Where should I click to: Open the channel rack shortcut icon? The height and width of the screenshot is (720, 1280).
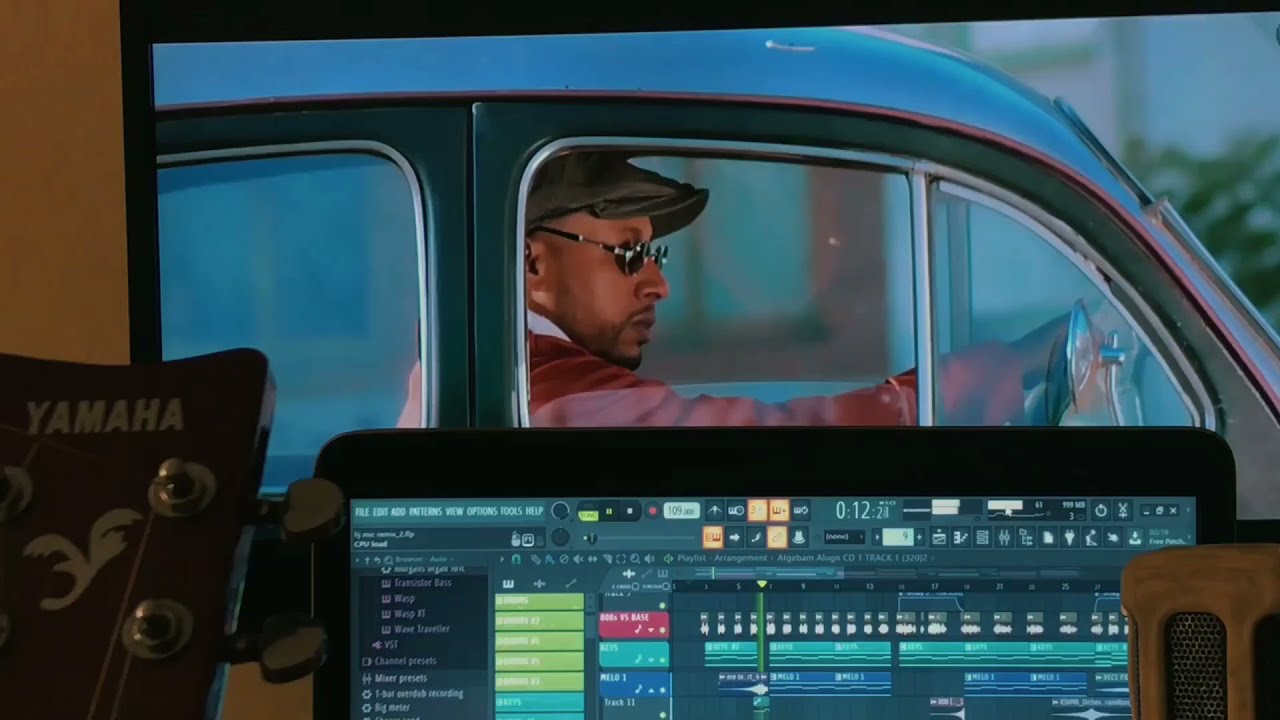point(982,538)
